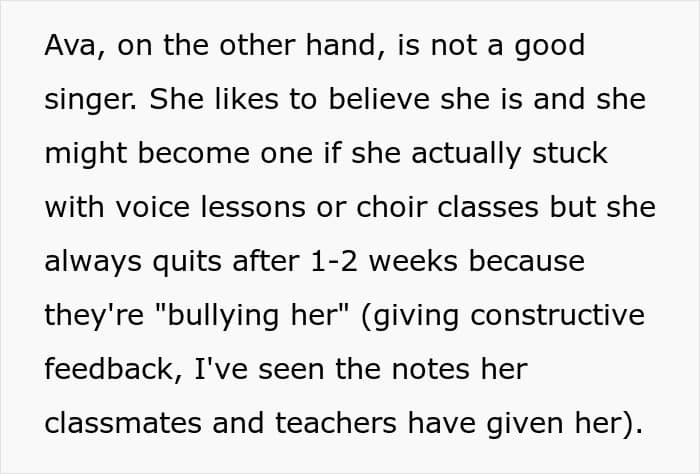700x474 pixels.
Task: Click the phrase "on the other hand"
Action: click(246, 45)
